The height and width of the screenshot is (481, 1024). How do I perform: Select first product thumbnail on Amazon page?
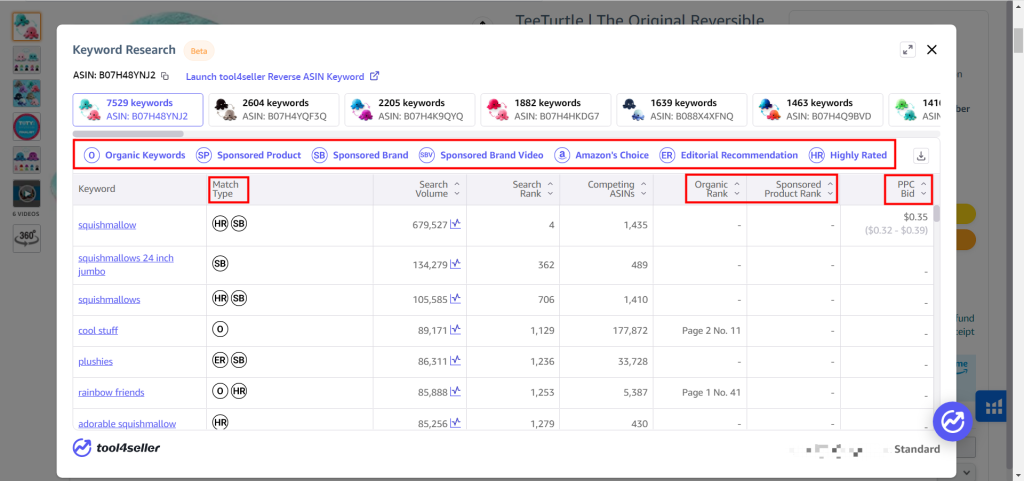coord(27,26)
